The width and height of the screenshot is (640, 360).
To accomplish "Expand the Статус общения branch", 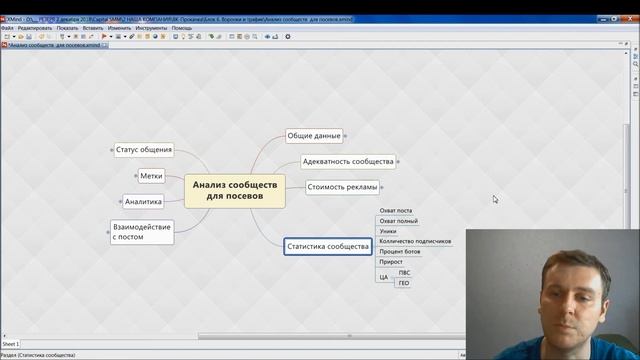I will coord(111,150).
